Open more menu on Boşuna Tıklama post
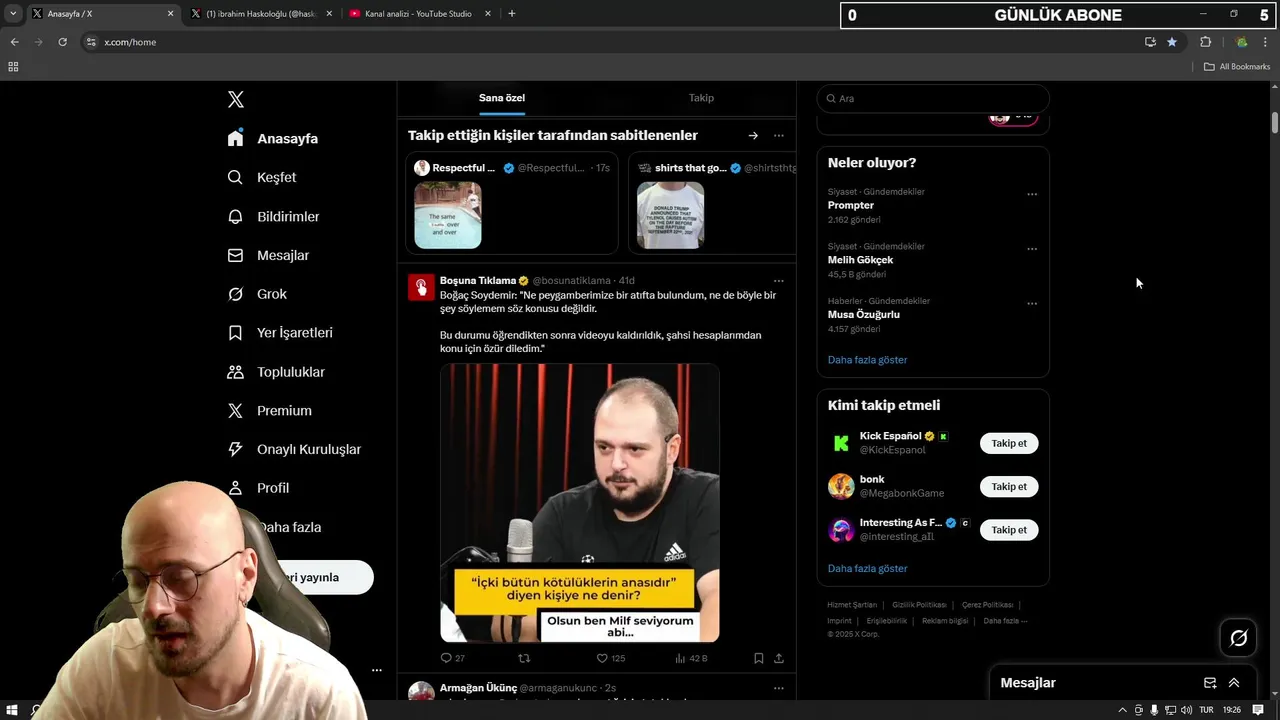 778,281
